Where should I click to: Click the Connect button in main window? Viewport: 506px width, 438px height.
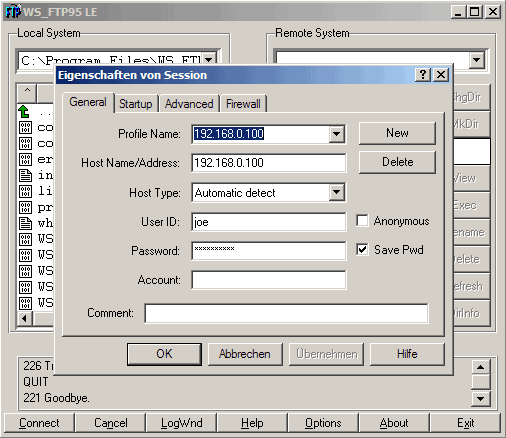point(39,423)
